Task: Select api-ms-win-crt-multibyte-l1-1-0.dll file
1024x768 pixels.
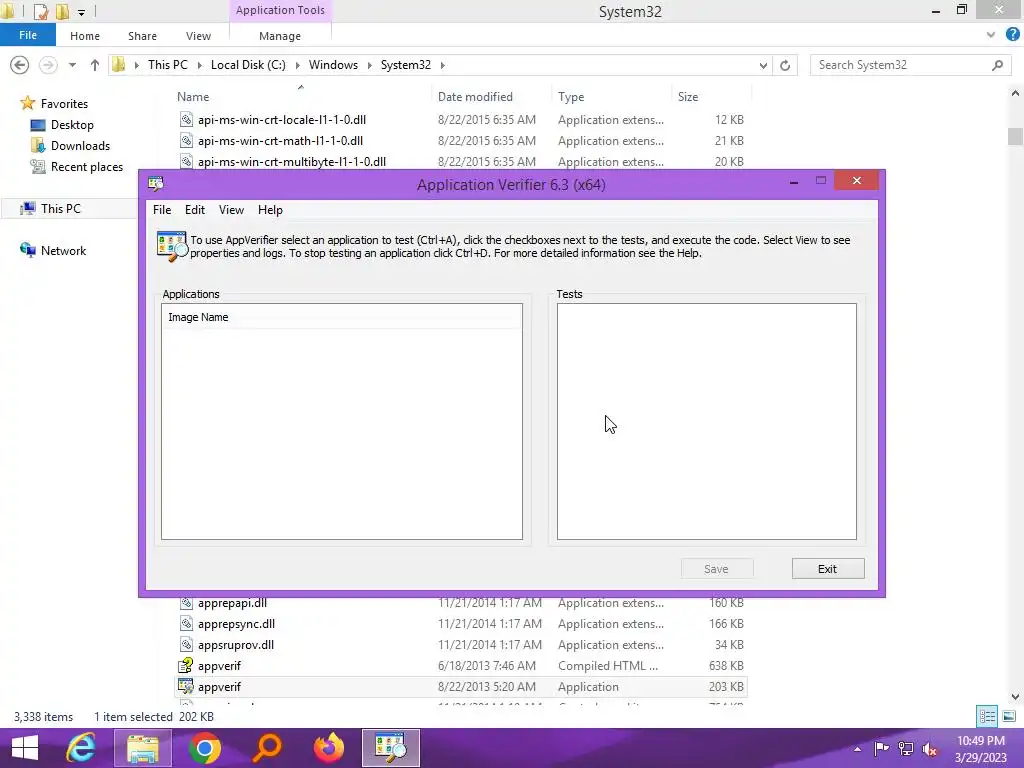Action: pyautogui.click(x=291, y=161)
